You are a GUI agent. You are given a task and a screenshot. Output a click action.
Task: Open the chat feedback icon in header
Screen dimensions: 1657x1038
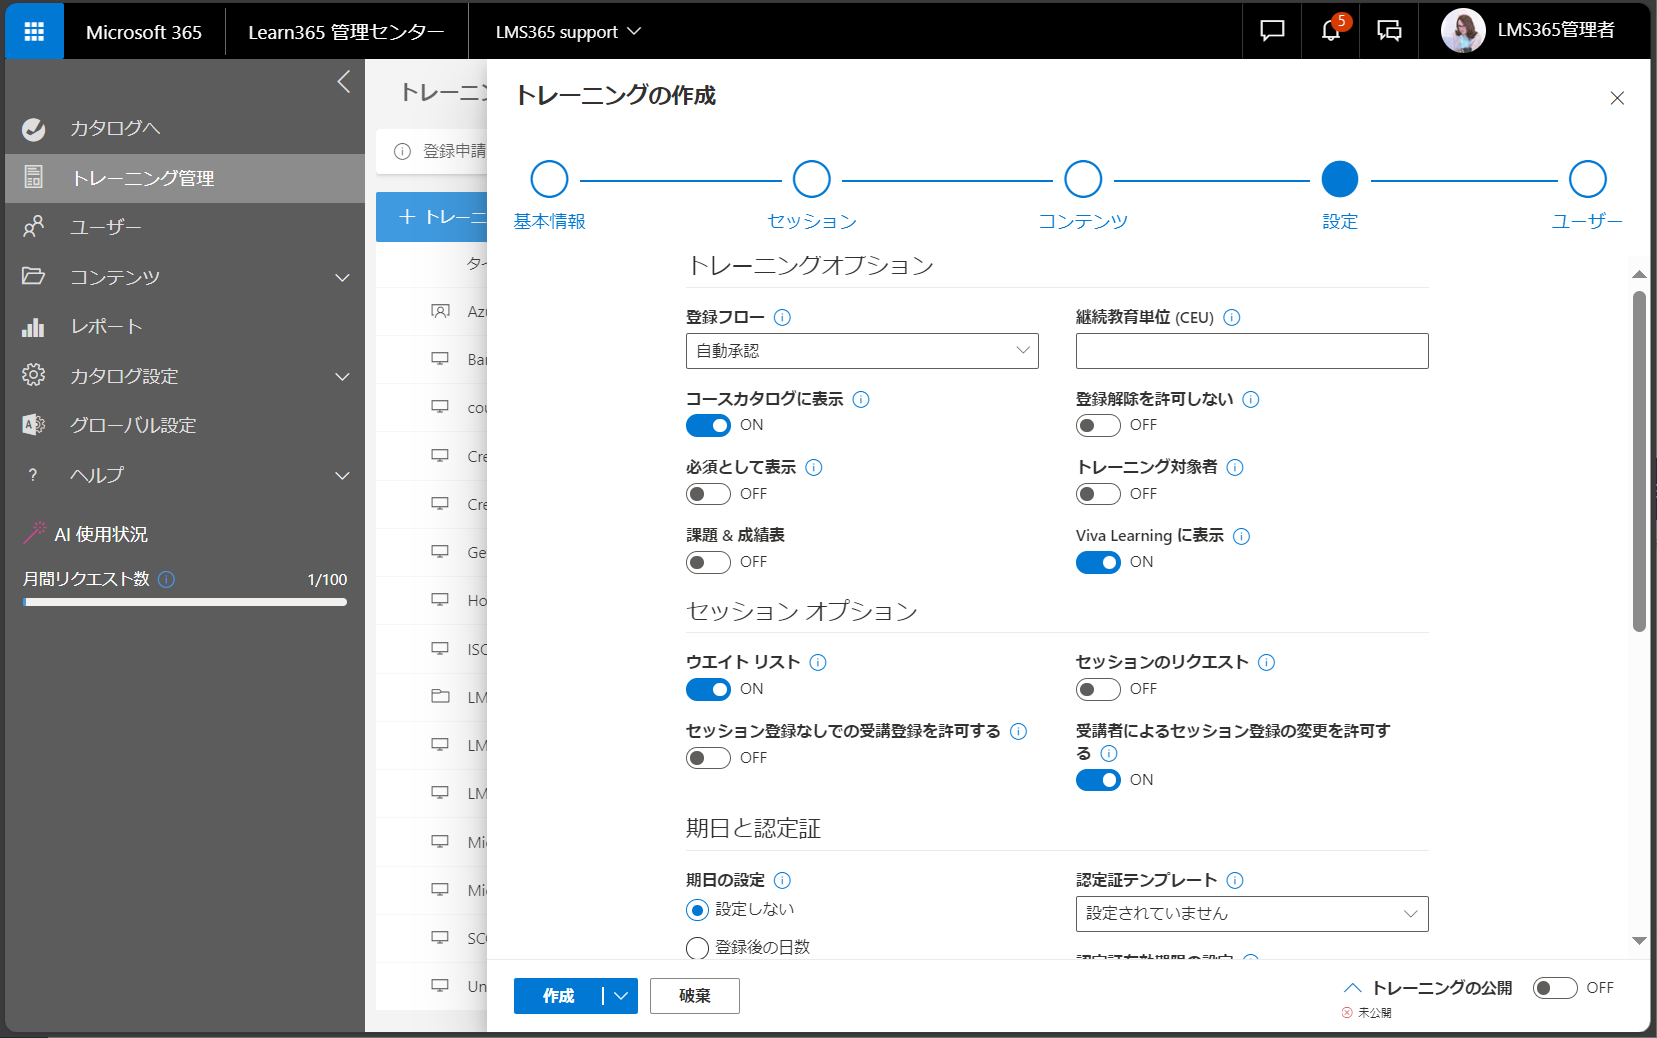point(1272,31)
